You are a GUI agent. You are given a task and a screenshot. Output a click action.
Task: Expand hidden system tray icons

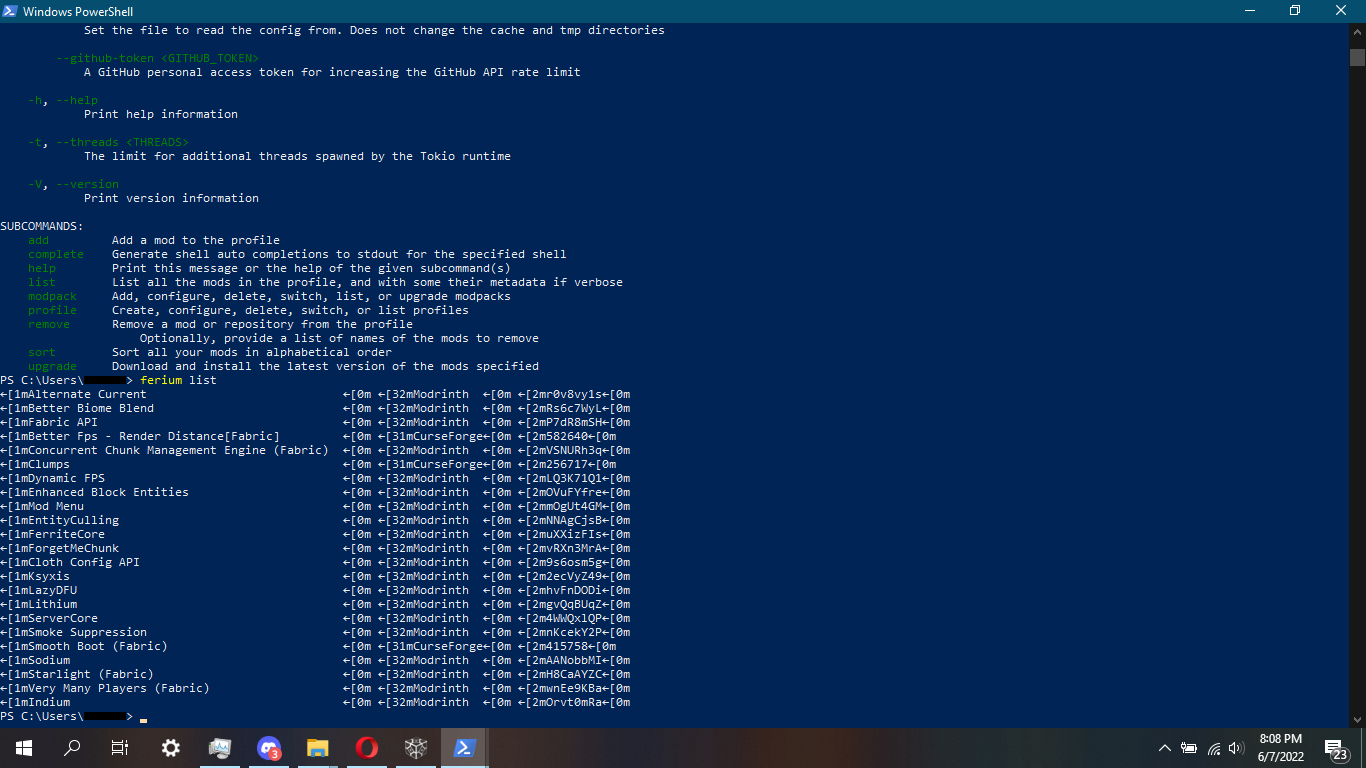(1164, 747)
